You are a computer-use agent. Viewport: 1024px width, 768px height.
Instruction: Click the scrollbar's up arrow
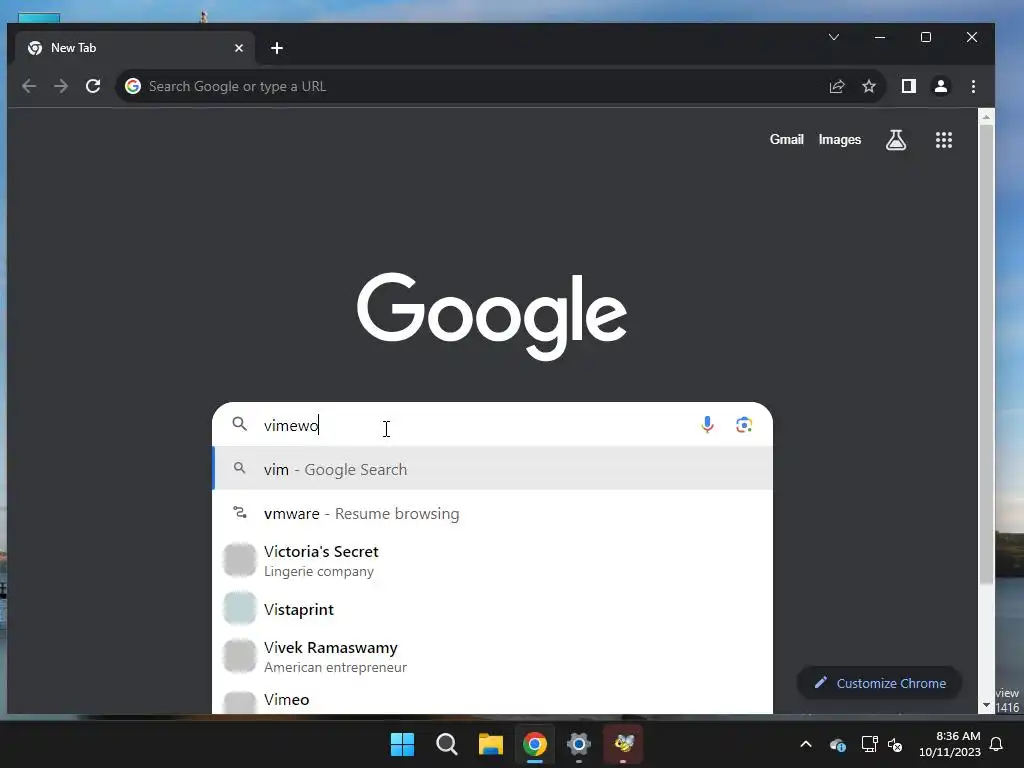click(x=986, y=117)
